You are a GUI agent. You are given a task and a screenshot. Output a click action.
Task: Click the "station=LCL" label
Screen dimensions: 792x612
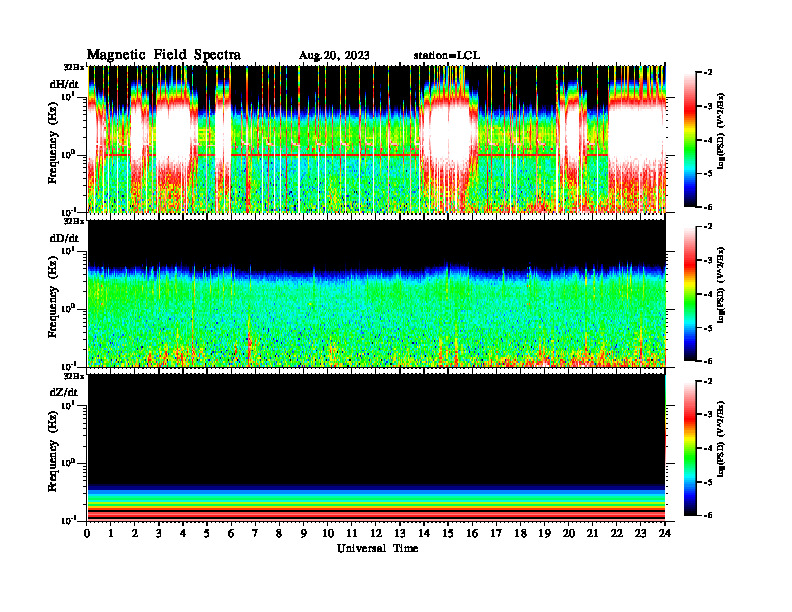(x=447, y=56)
